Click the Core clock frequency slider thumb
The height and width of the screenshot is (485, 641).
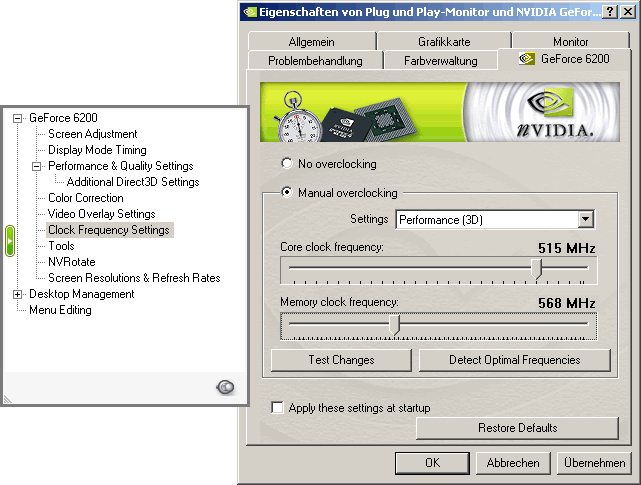tap(536, 269)
